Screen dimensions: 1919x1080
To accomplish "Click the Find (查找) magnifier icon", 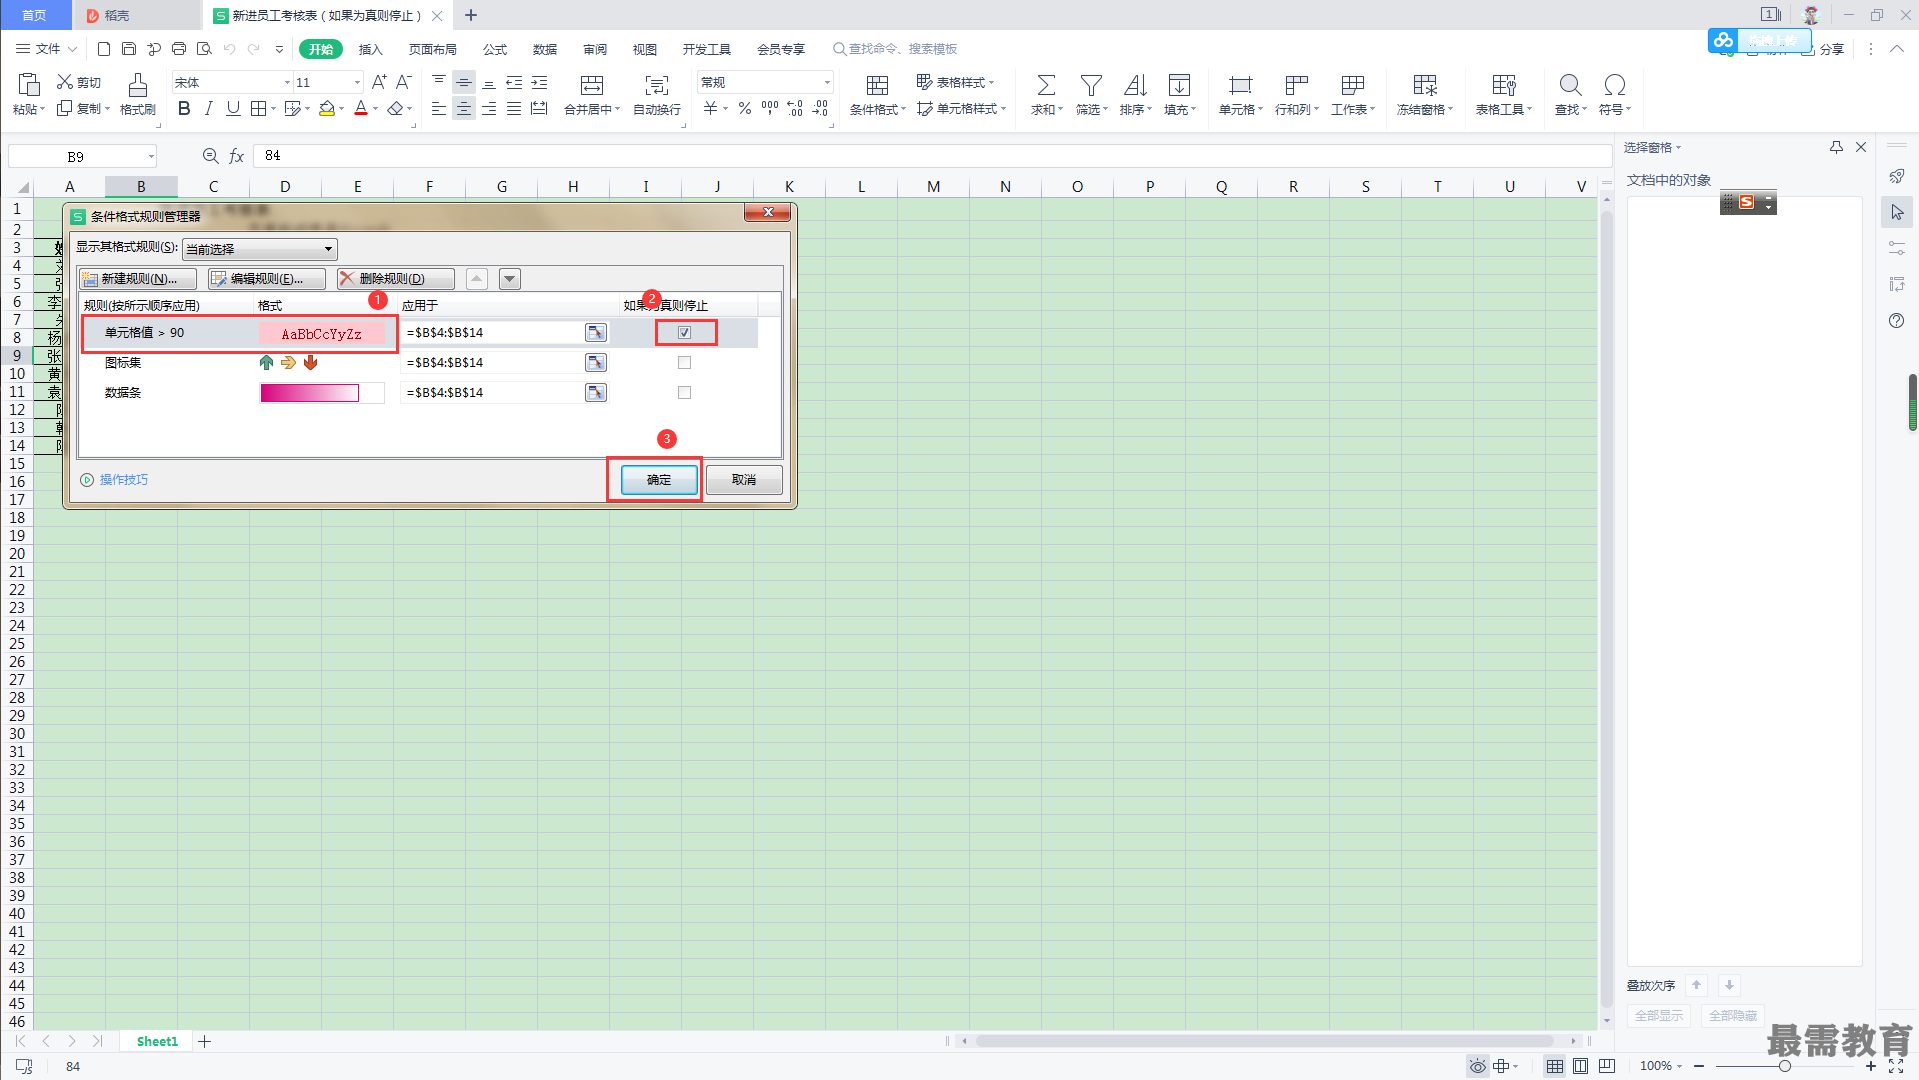I will tap(1570, 85).
